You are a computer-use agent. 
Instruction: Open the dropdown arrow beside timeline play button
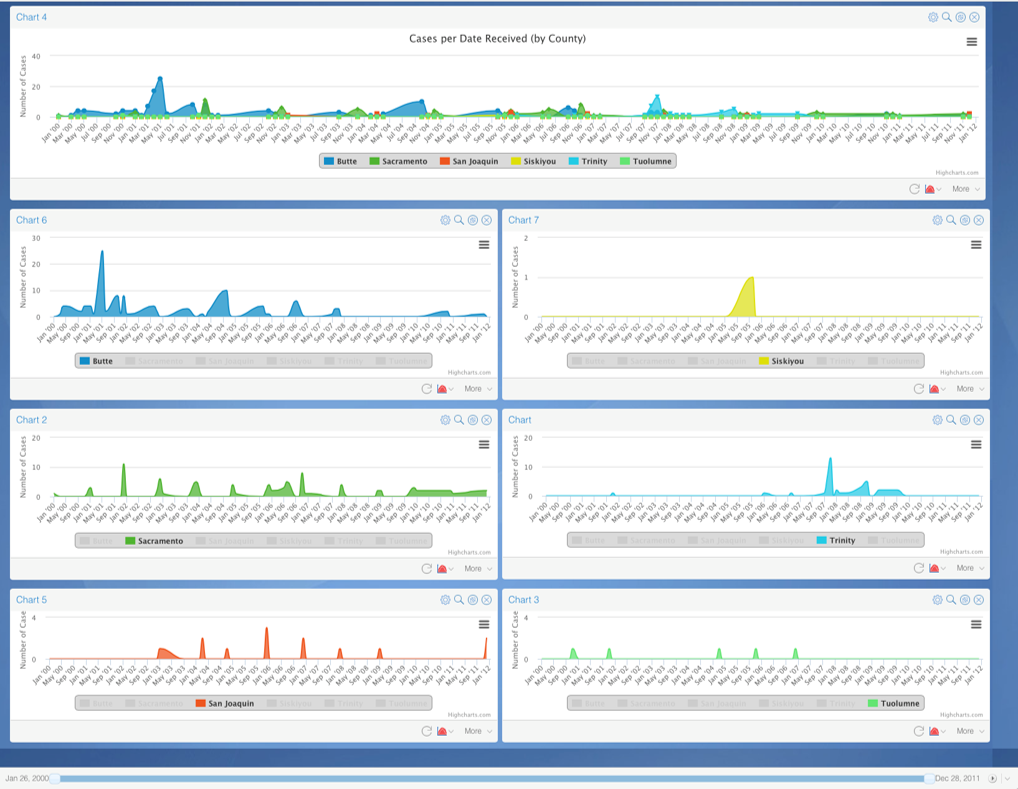click(1007, 778)
